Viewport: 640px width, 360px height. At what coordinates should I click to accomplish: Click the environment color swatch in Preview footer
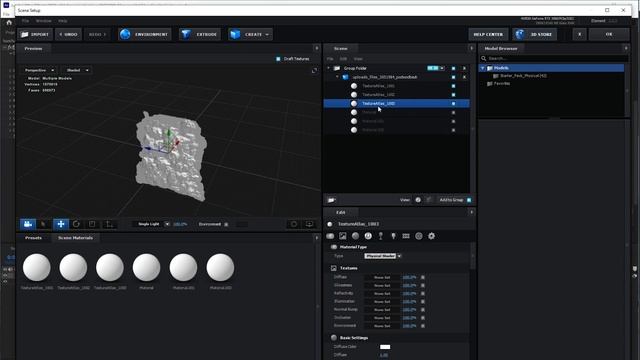(242, 224)
